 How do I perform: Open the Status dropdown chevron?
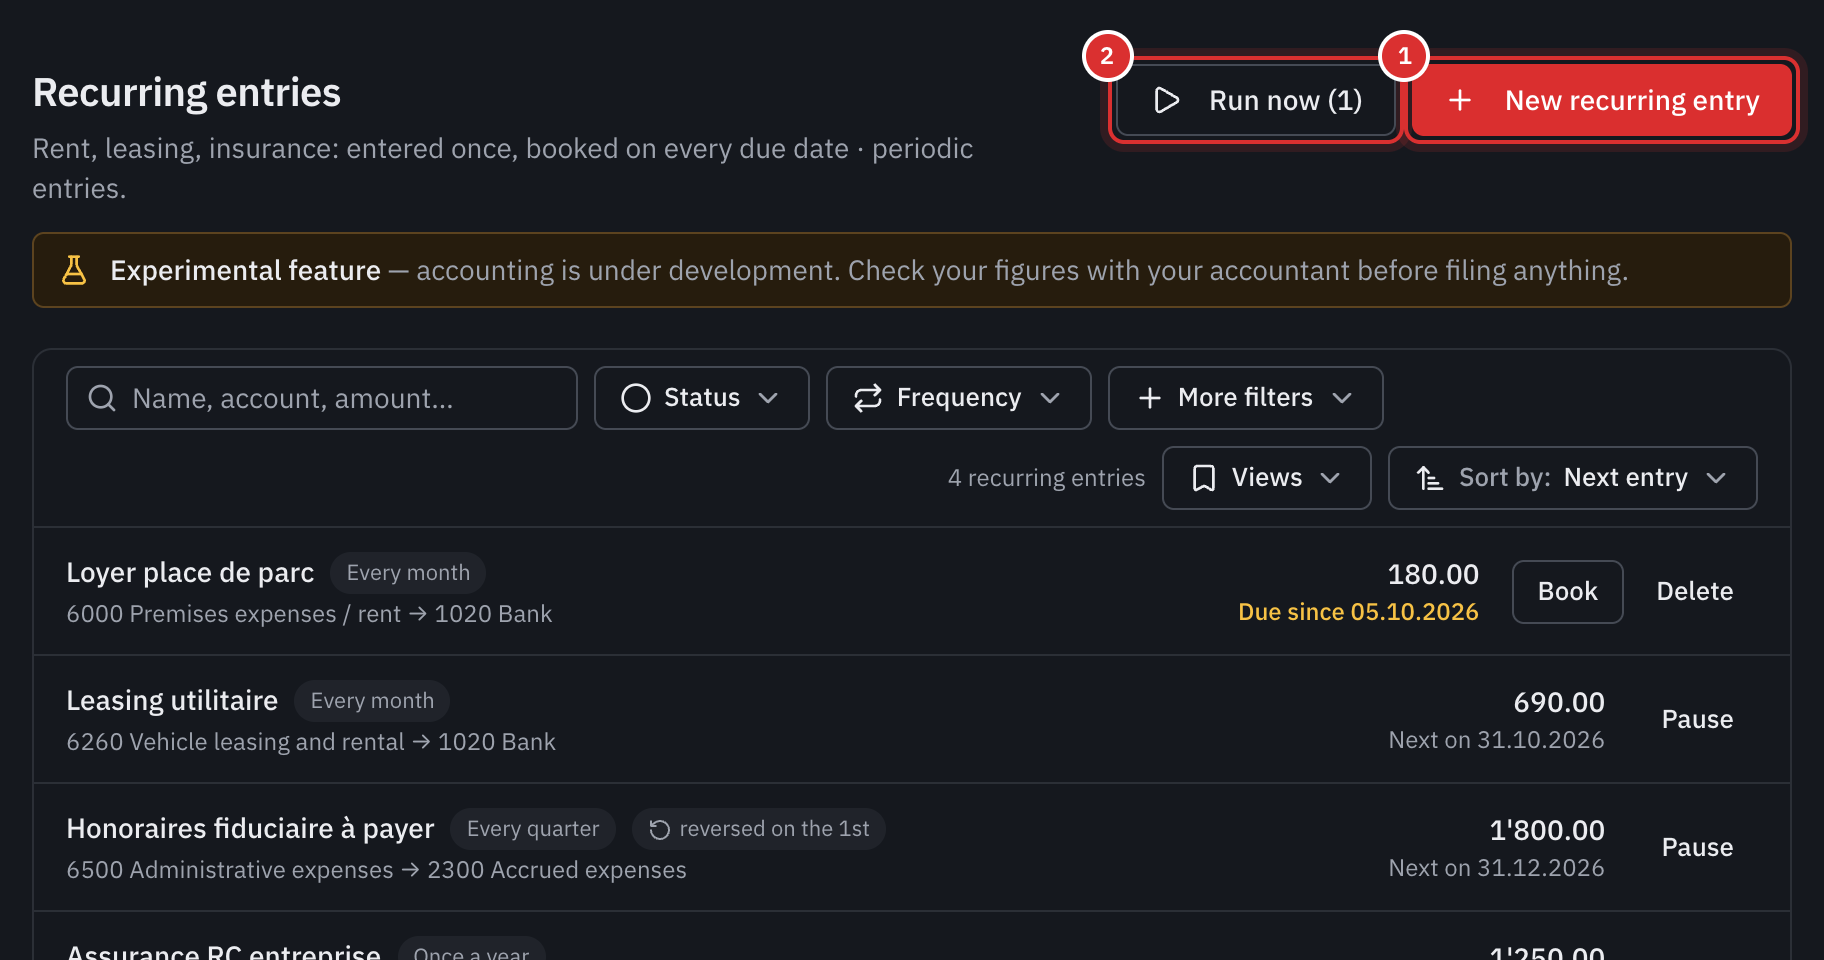(768, 398)
